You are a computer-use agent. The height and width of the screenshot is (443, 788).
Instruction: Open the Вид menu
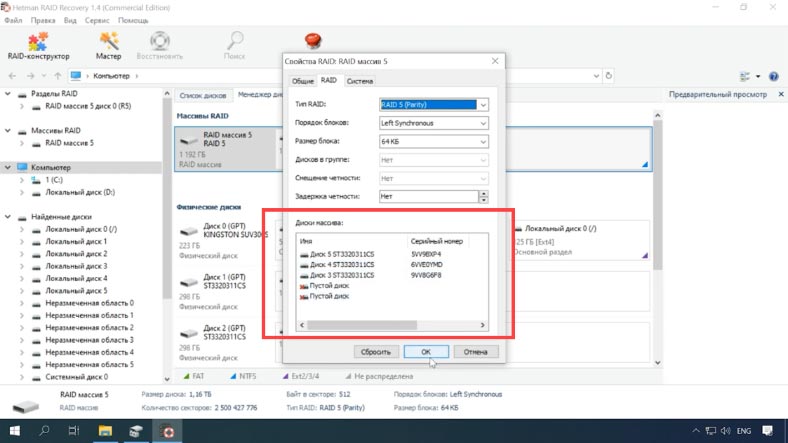[x=70, y=21]
